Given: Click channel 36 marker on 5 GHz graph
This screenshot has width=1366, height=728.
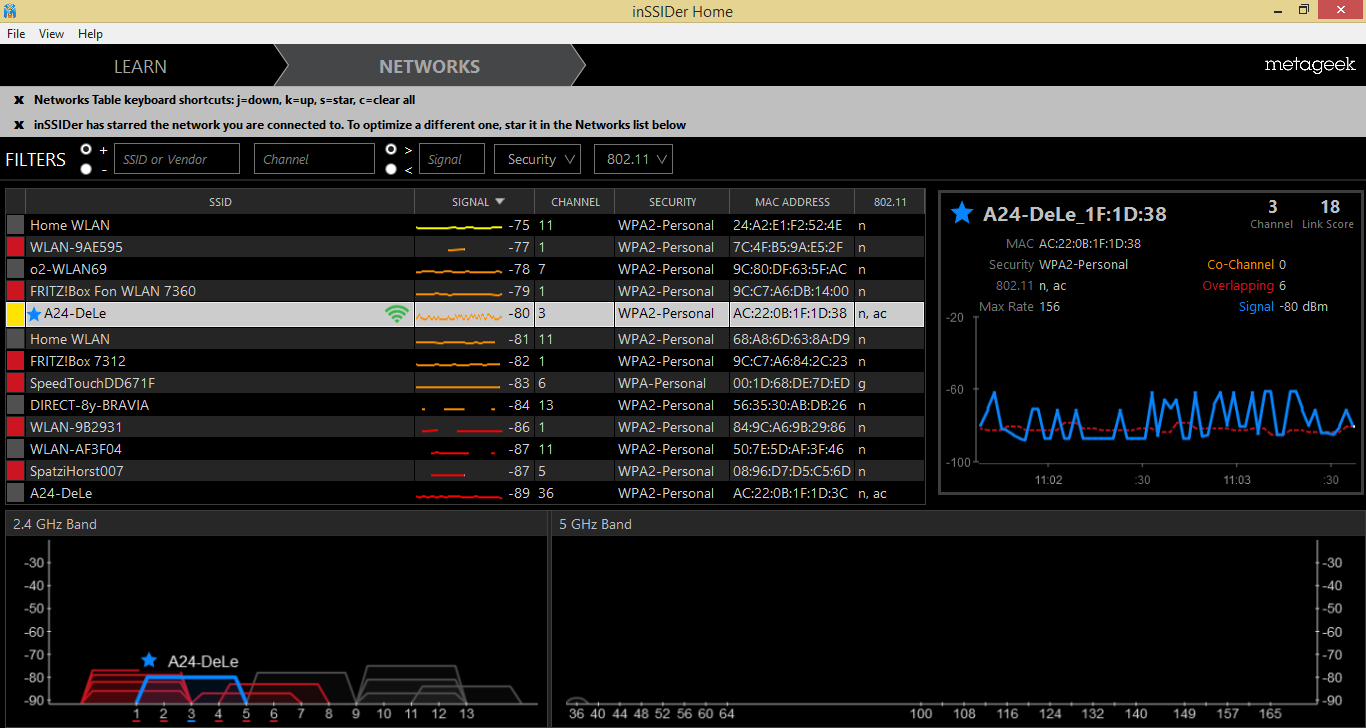Looking at the screenshot, I should click(x=576, y=714).
